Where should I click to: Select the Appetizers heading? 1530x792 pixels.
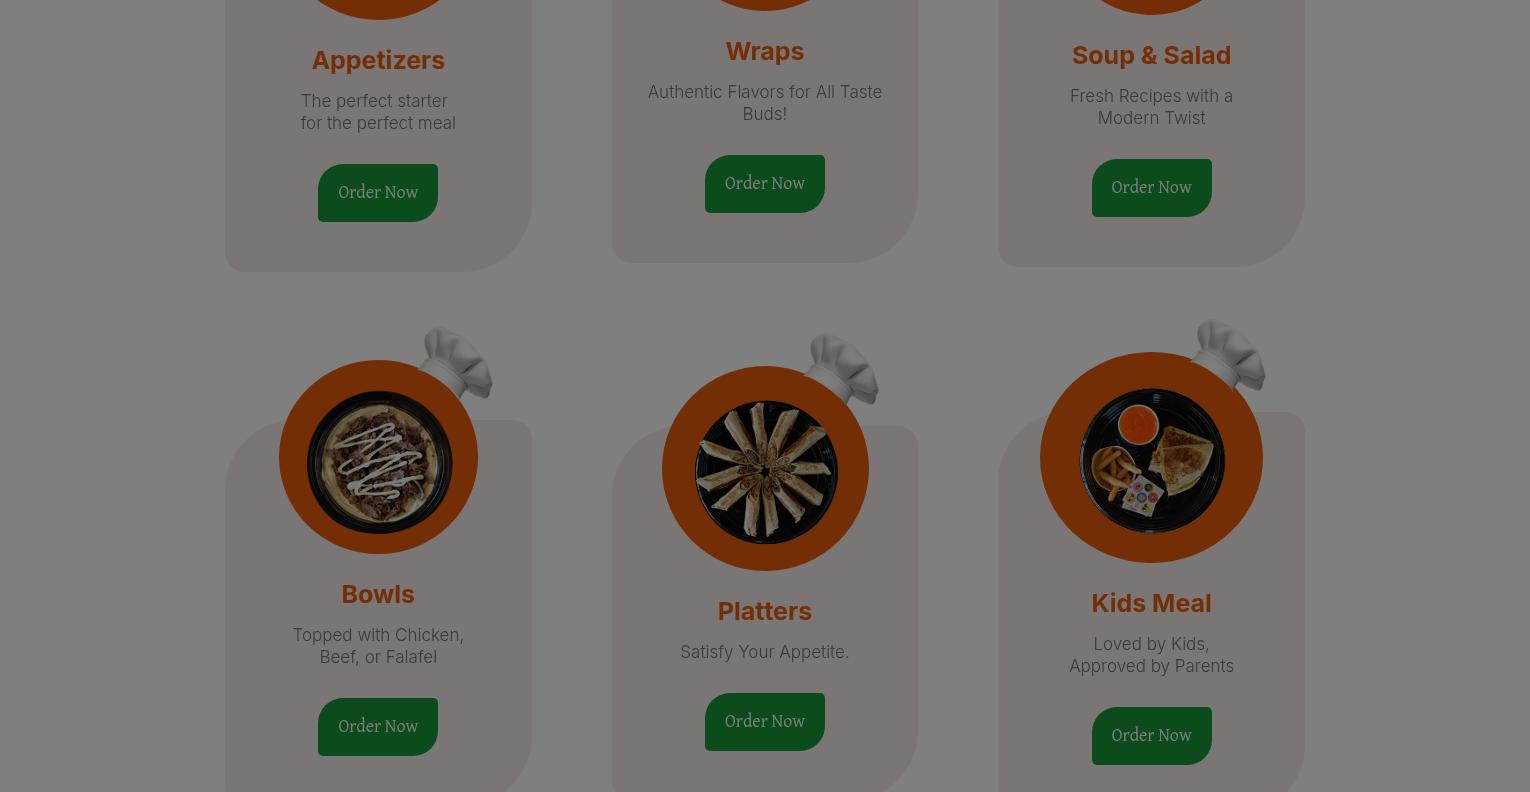pyautogui.click(x=378, y=60)
